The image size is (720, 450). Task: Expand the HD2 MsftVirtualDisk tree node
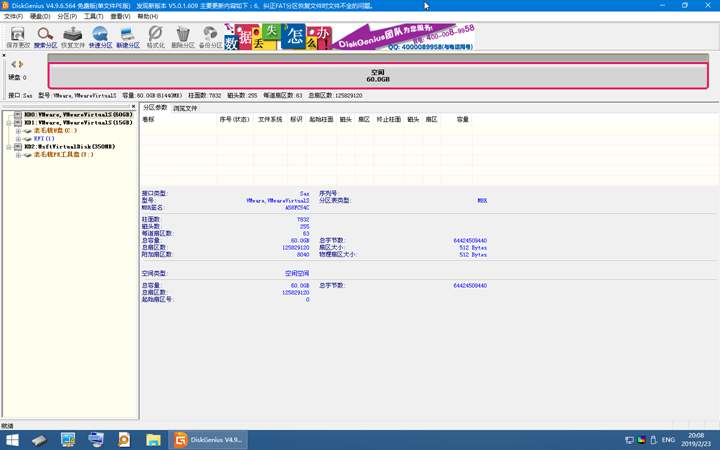pyautogui.click(x=10, y=146)
